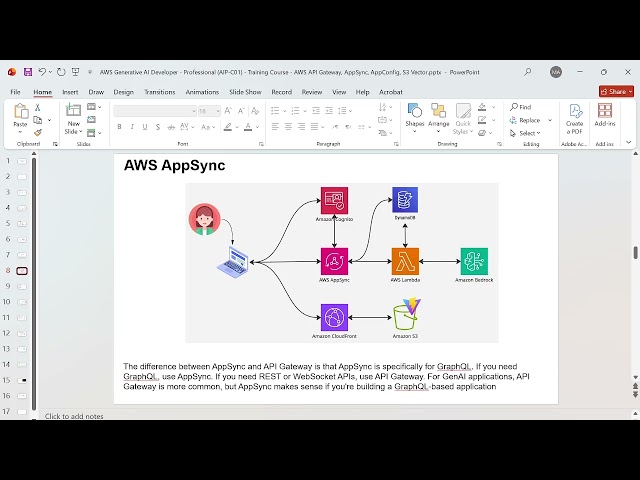
Task: Open the Shapes gallery
Action: (x=415, y=119)
